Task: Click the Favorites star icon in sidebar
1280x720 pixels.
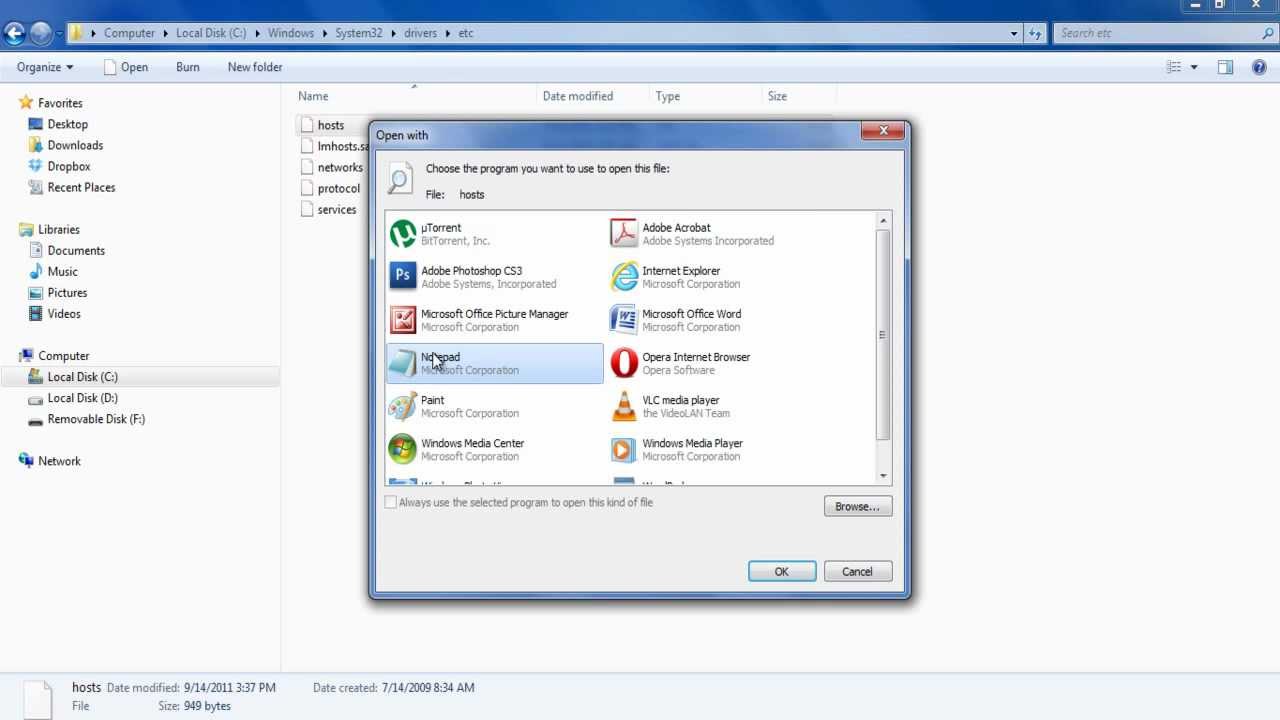Action: coord(26,103)
